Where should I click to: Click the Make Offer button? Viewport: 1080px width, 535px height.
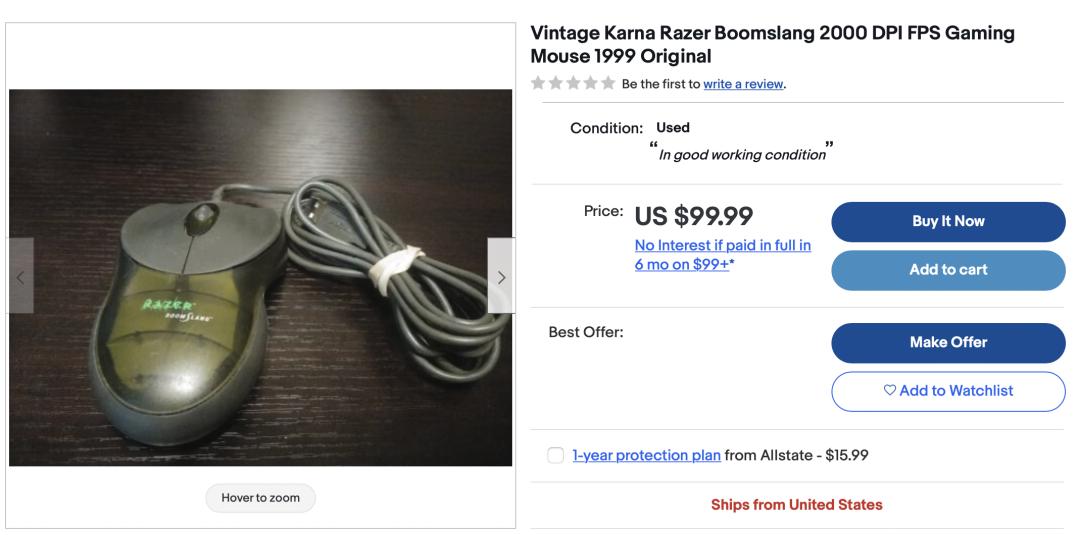pyautogui.click(x=948, y=342)
